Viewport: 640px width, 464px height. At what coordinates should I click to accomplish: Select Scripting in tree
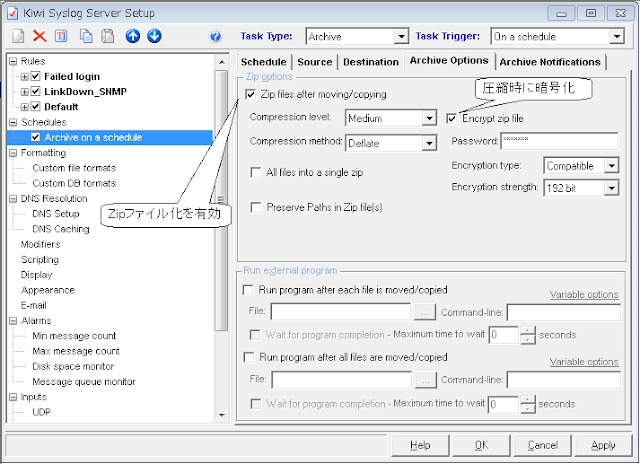tap(40, 260)
